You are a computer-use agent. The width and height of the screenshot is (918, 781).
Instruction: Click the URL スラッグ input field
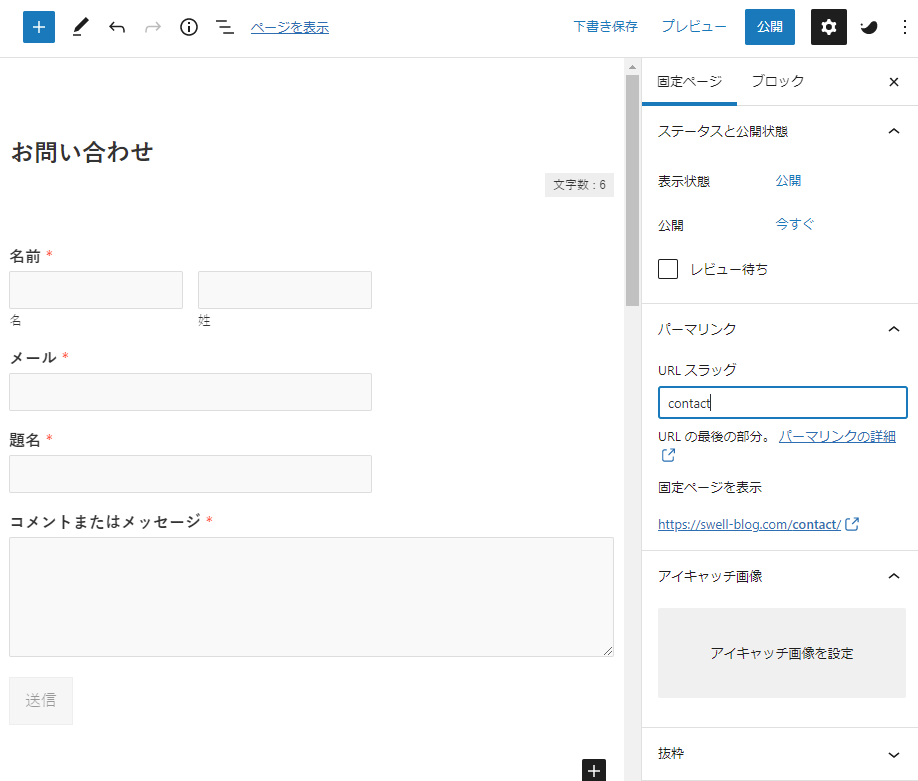782,403
